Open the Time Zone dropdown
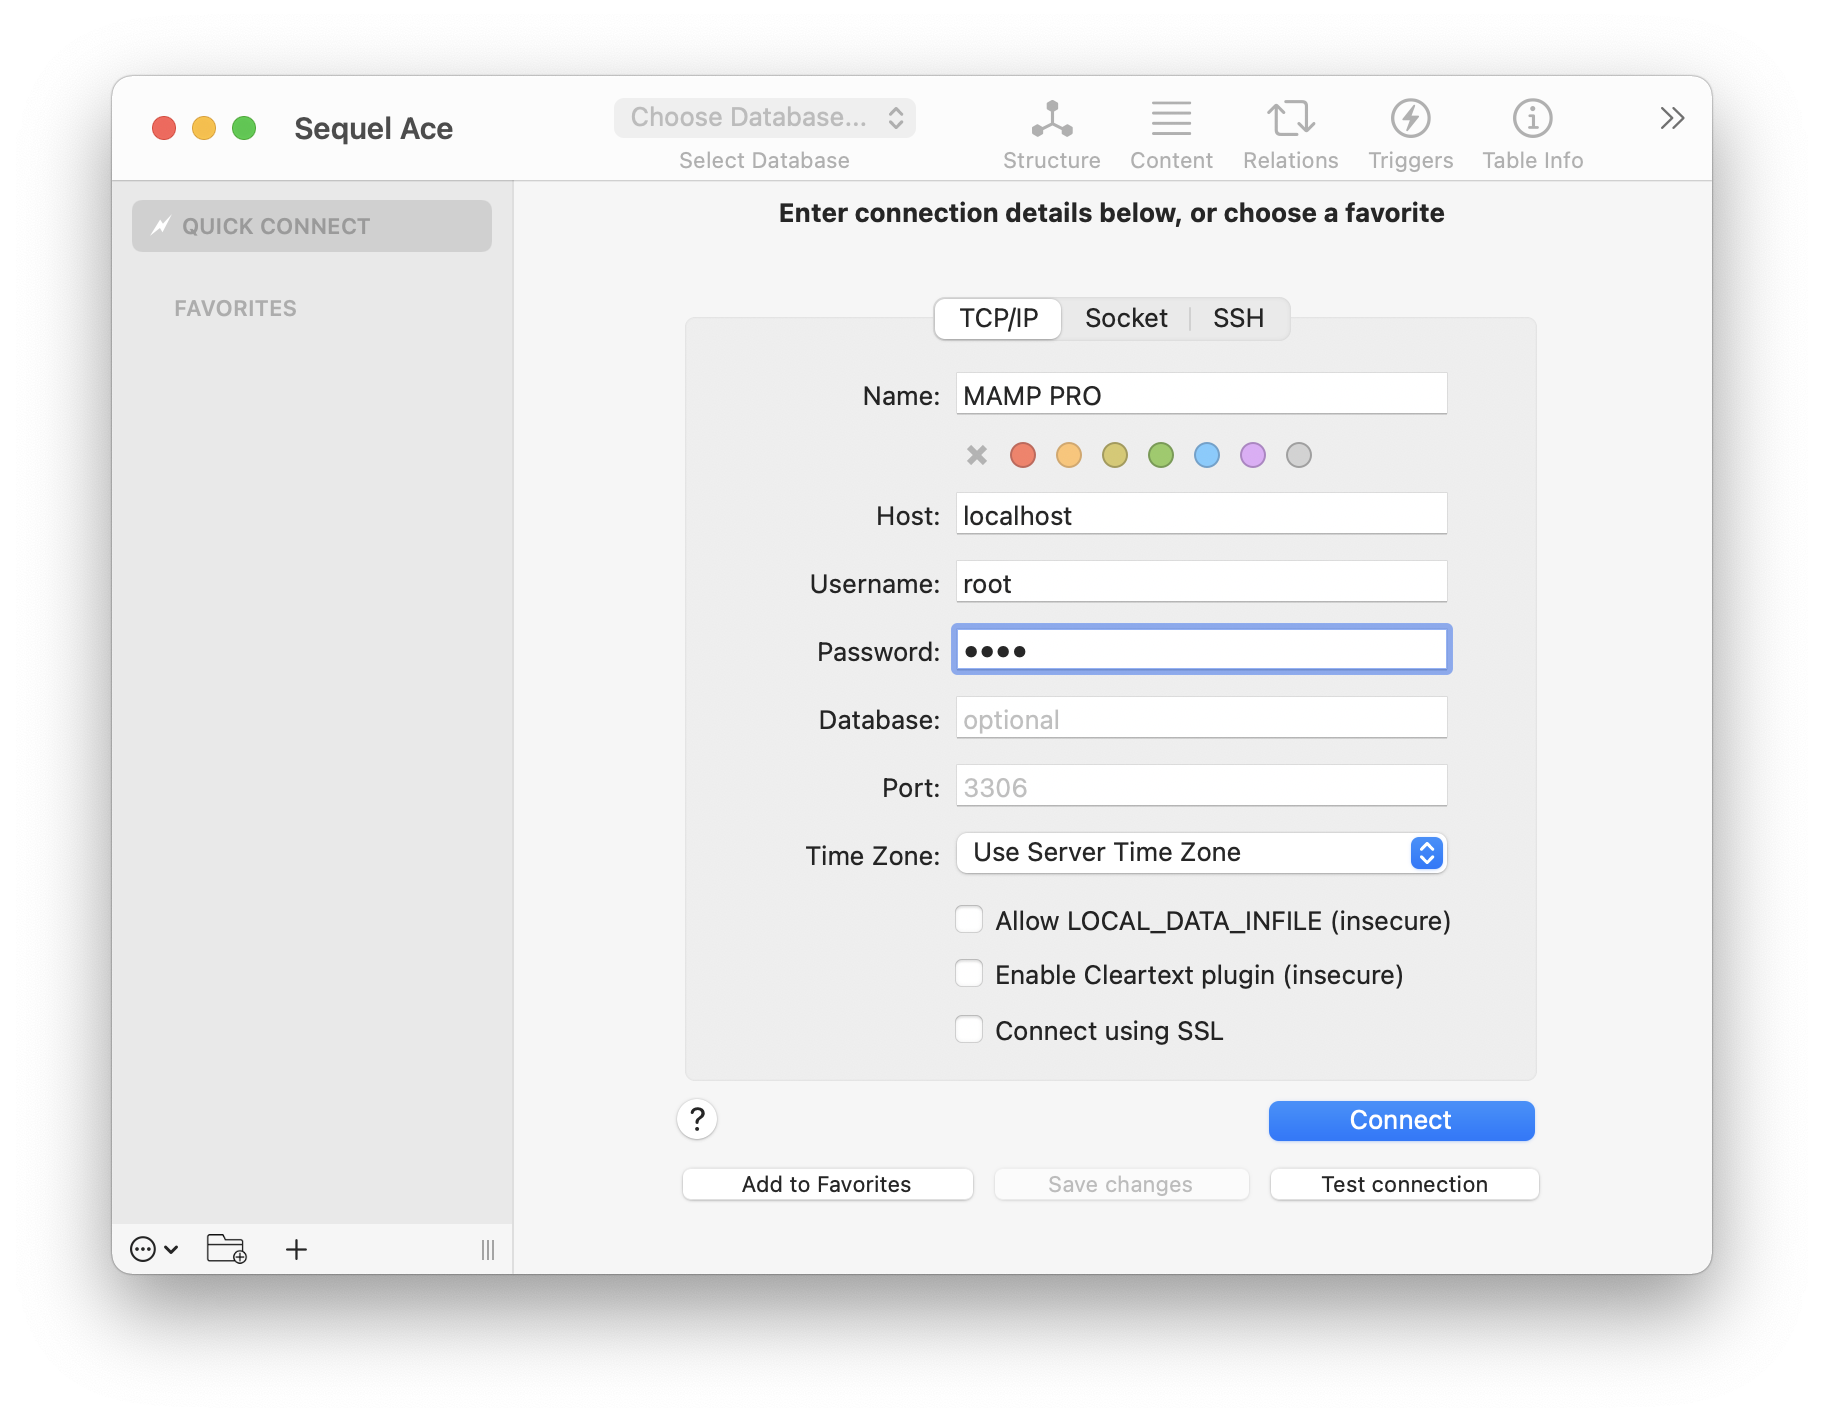 coord(1201,853)
